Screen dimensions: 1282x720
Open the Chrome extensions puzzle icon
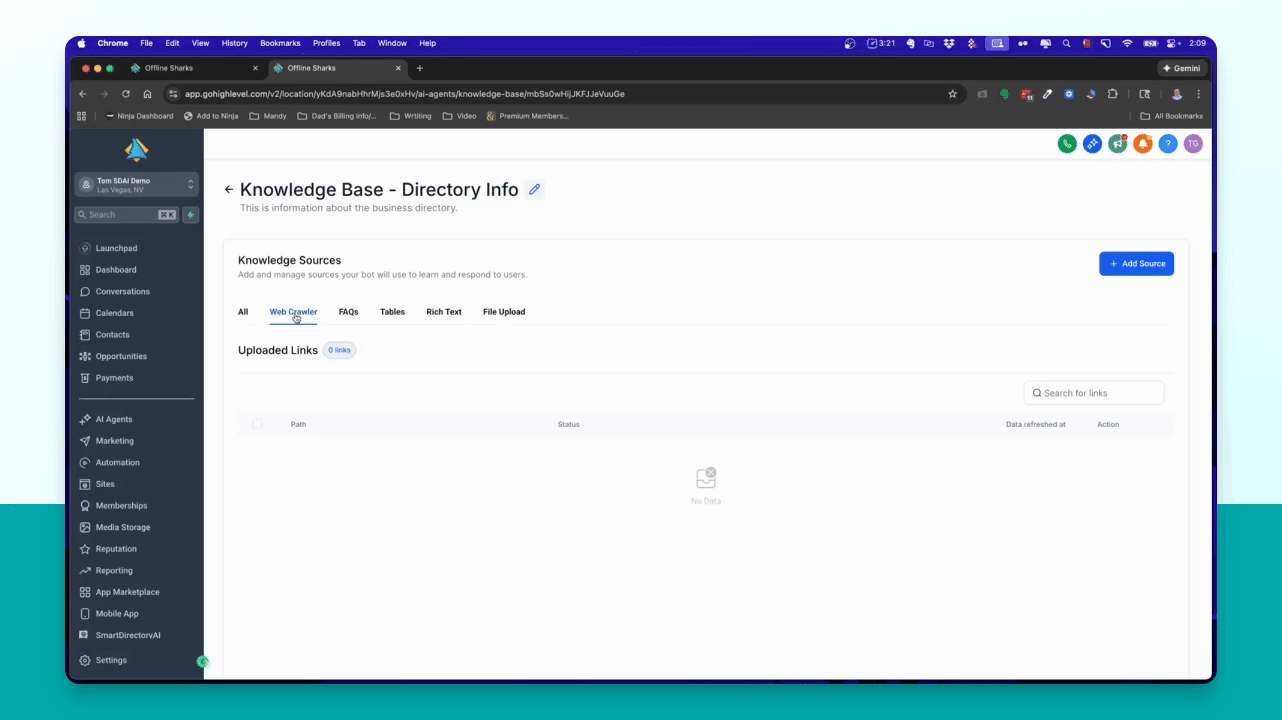point(1113,94)
